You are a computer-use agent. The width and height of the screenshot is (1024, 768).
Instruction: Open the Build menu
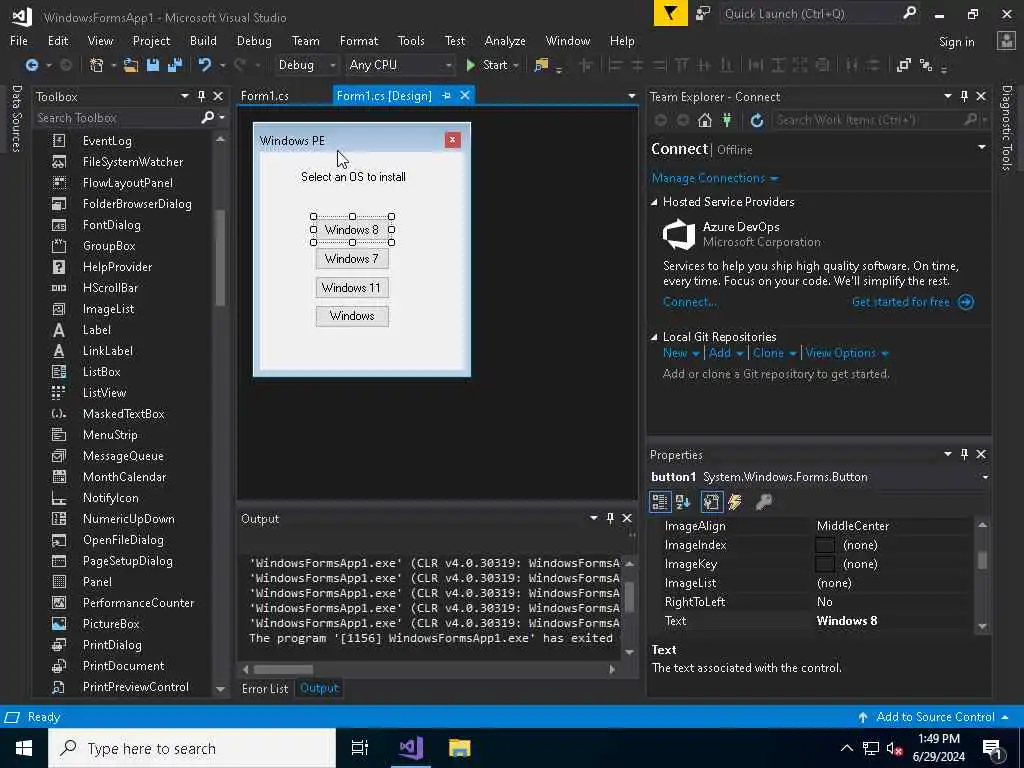pyautogui.click(x=203, y=40)
